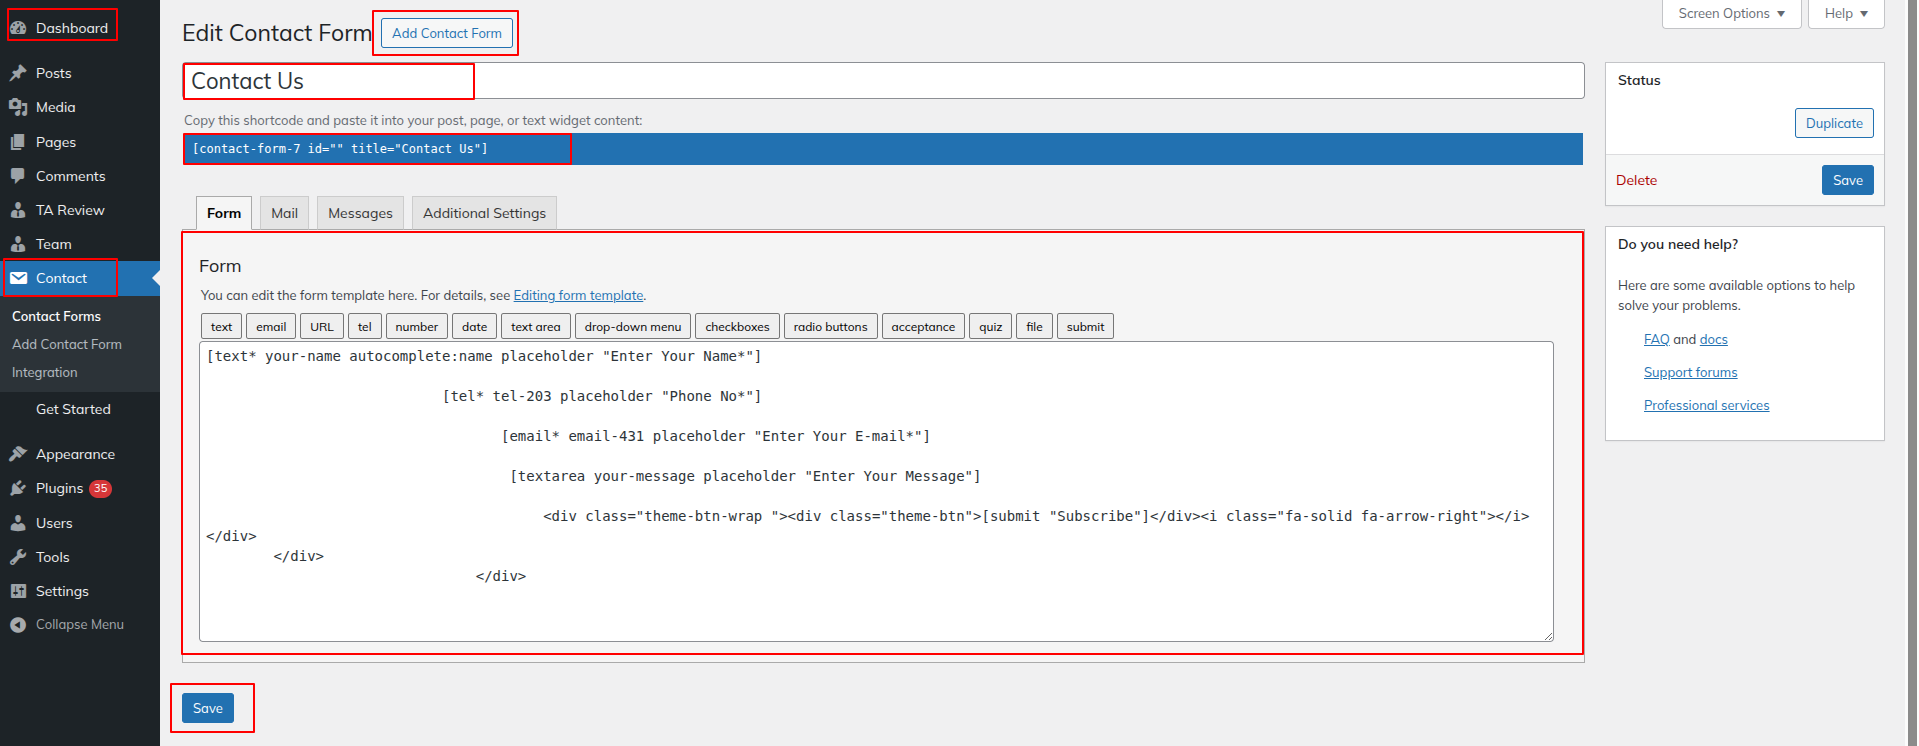This screenshot has height=746, width=1919.
Task: Click the Posts pushpin icon in sidebar
Action: (18, 73)
